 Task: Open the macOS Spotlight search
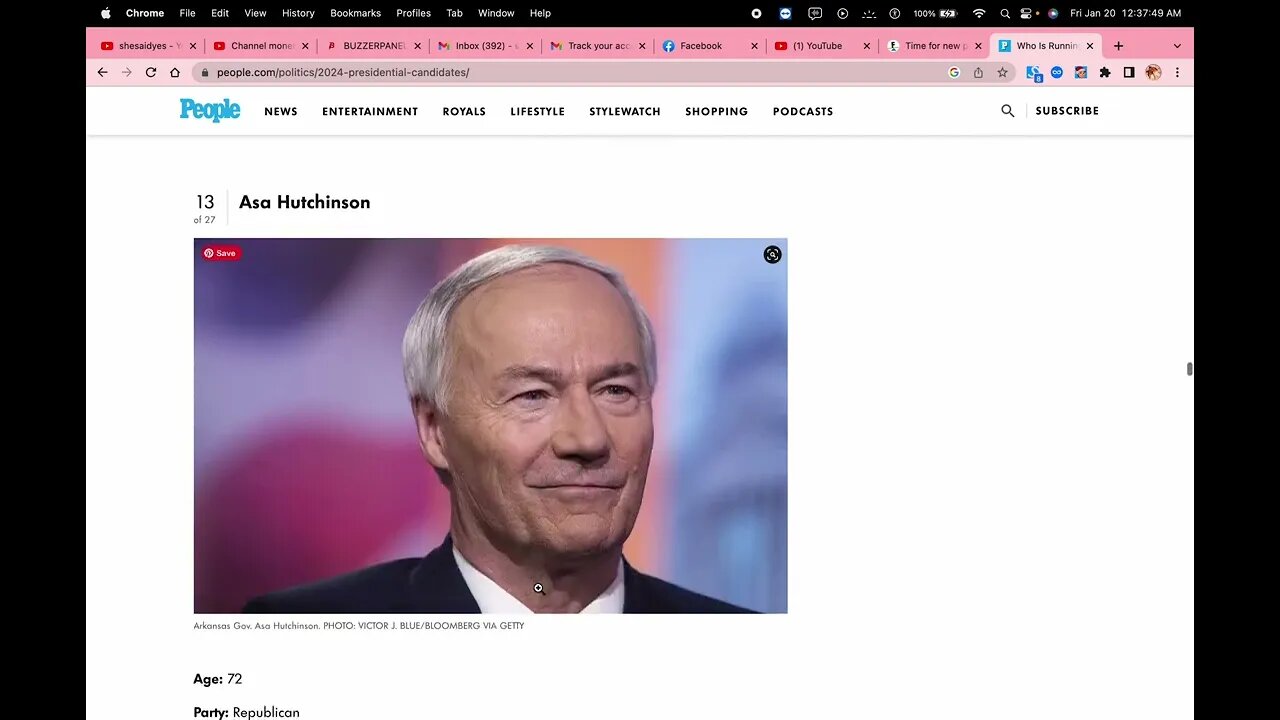1005,13
